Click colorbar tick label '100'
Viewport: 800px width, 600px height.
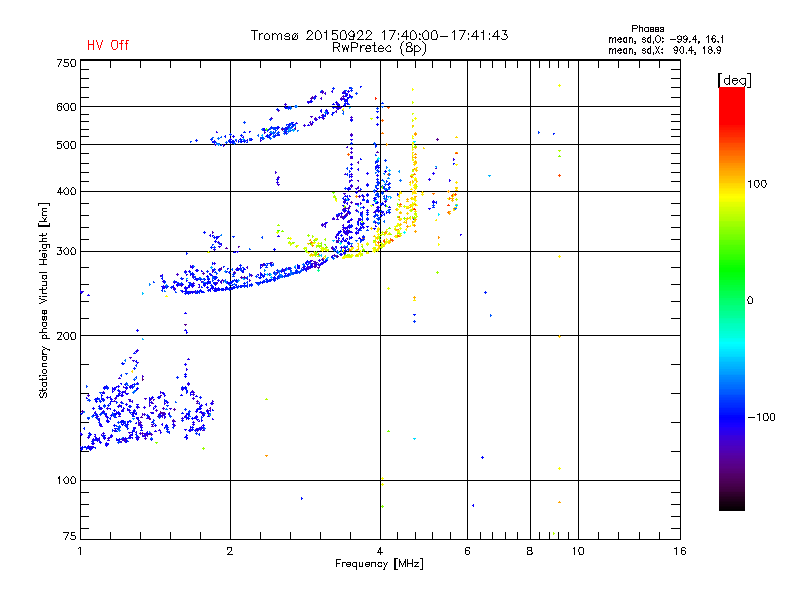(757, 184)
